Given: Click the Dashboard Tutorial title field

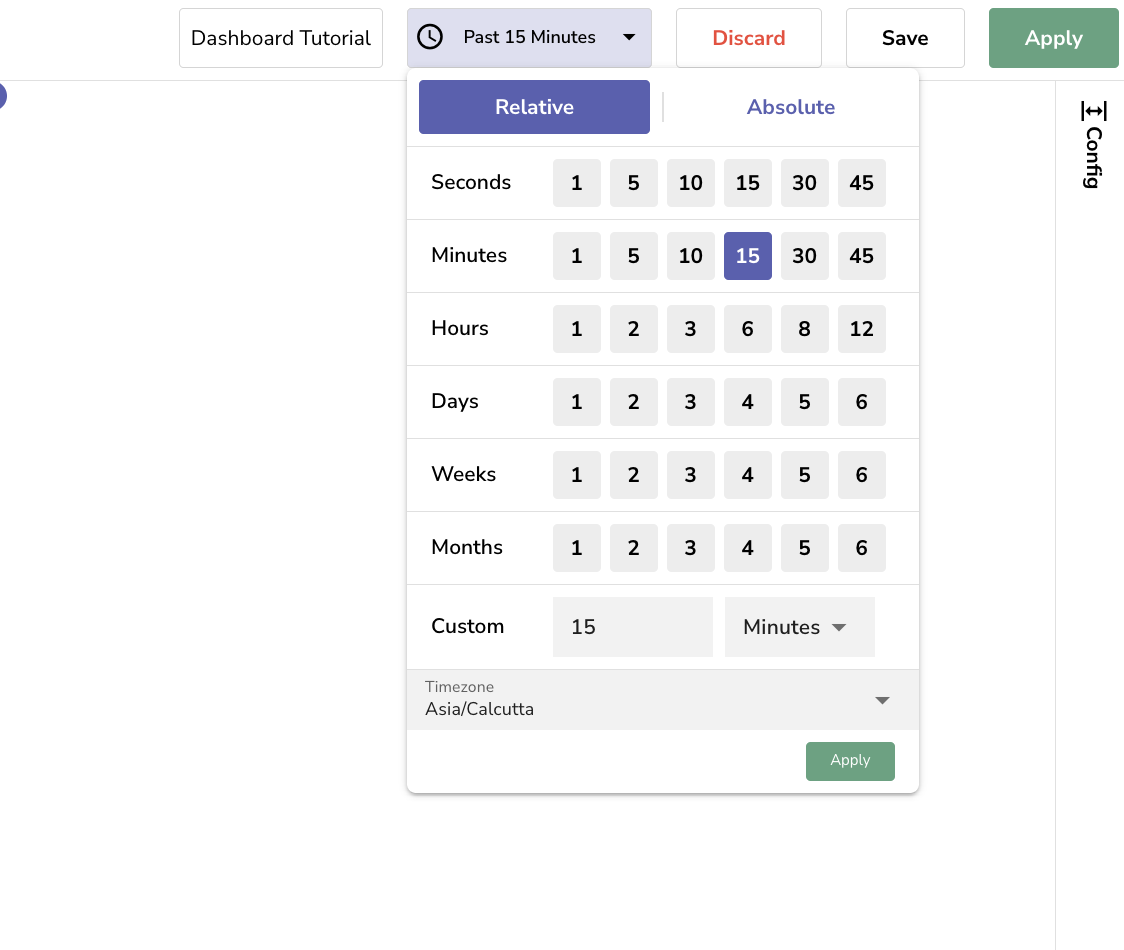Looking at the screenshot, I should (x=280, y=37).
